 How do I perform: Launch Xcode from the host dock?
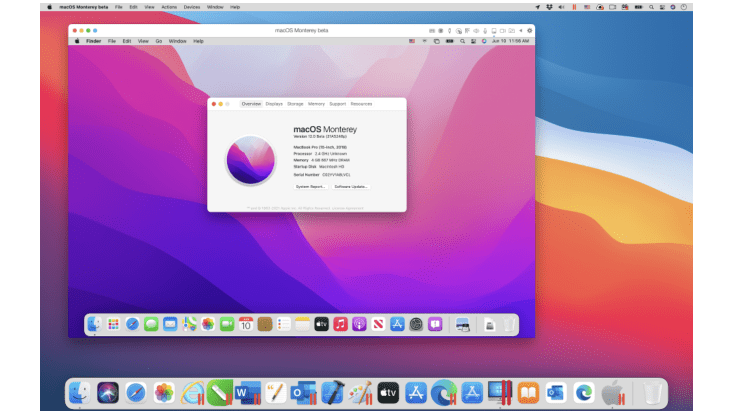point(332,393)
